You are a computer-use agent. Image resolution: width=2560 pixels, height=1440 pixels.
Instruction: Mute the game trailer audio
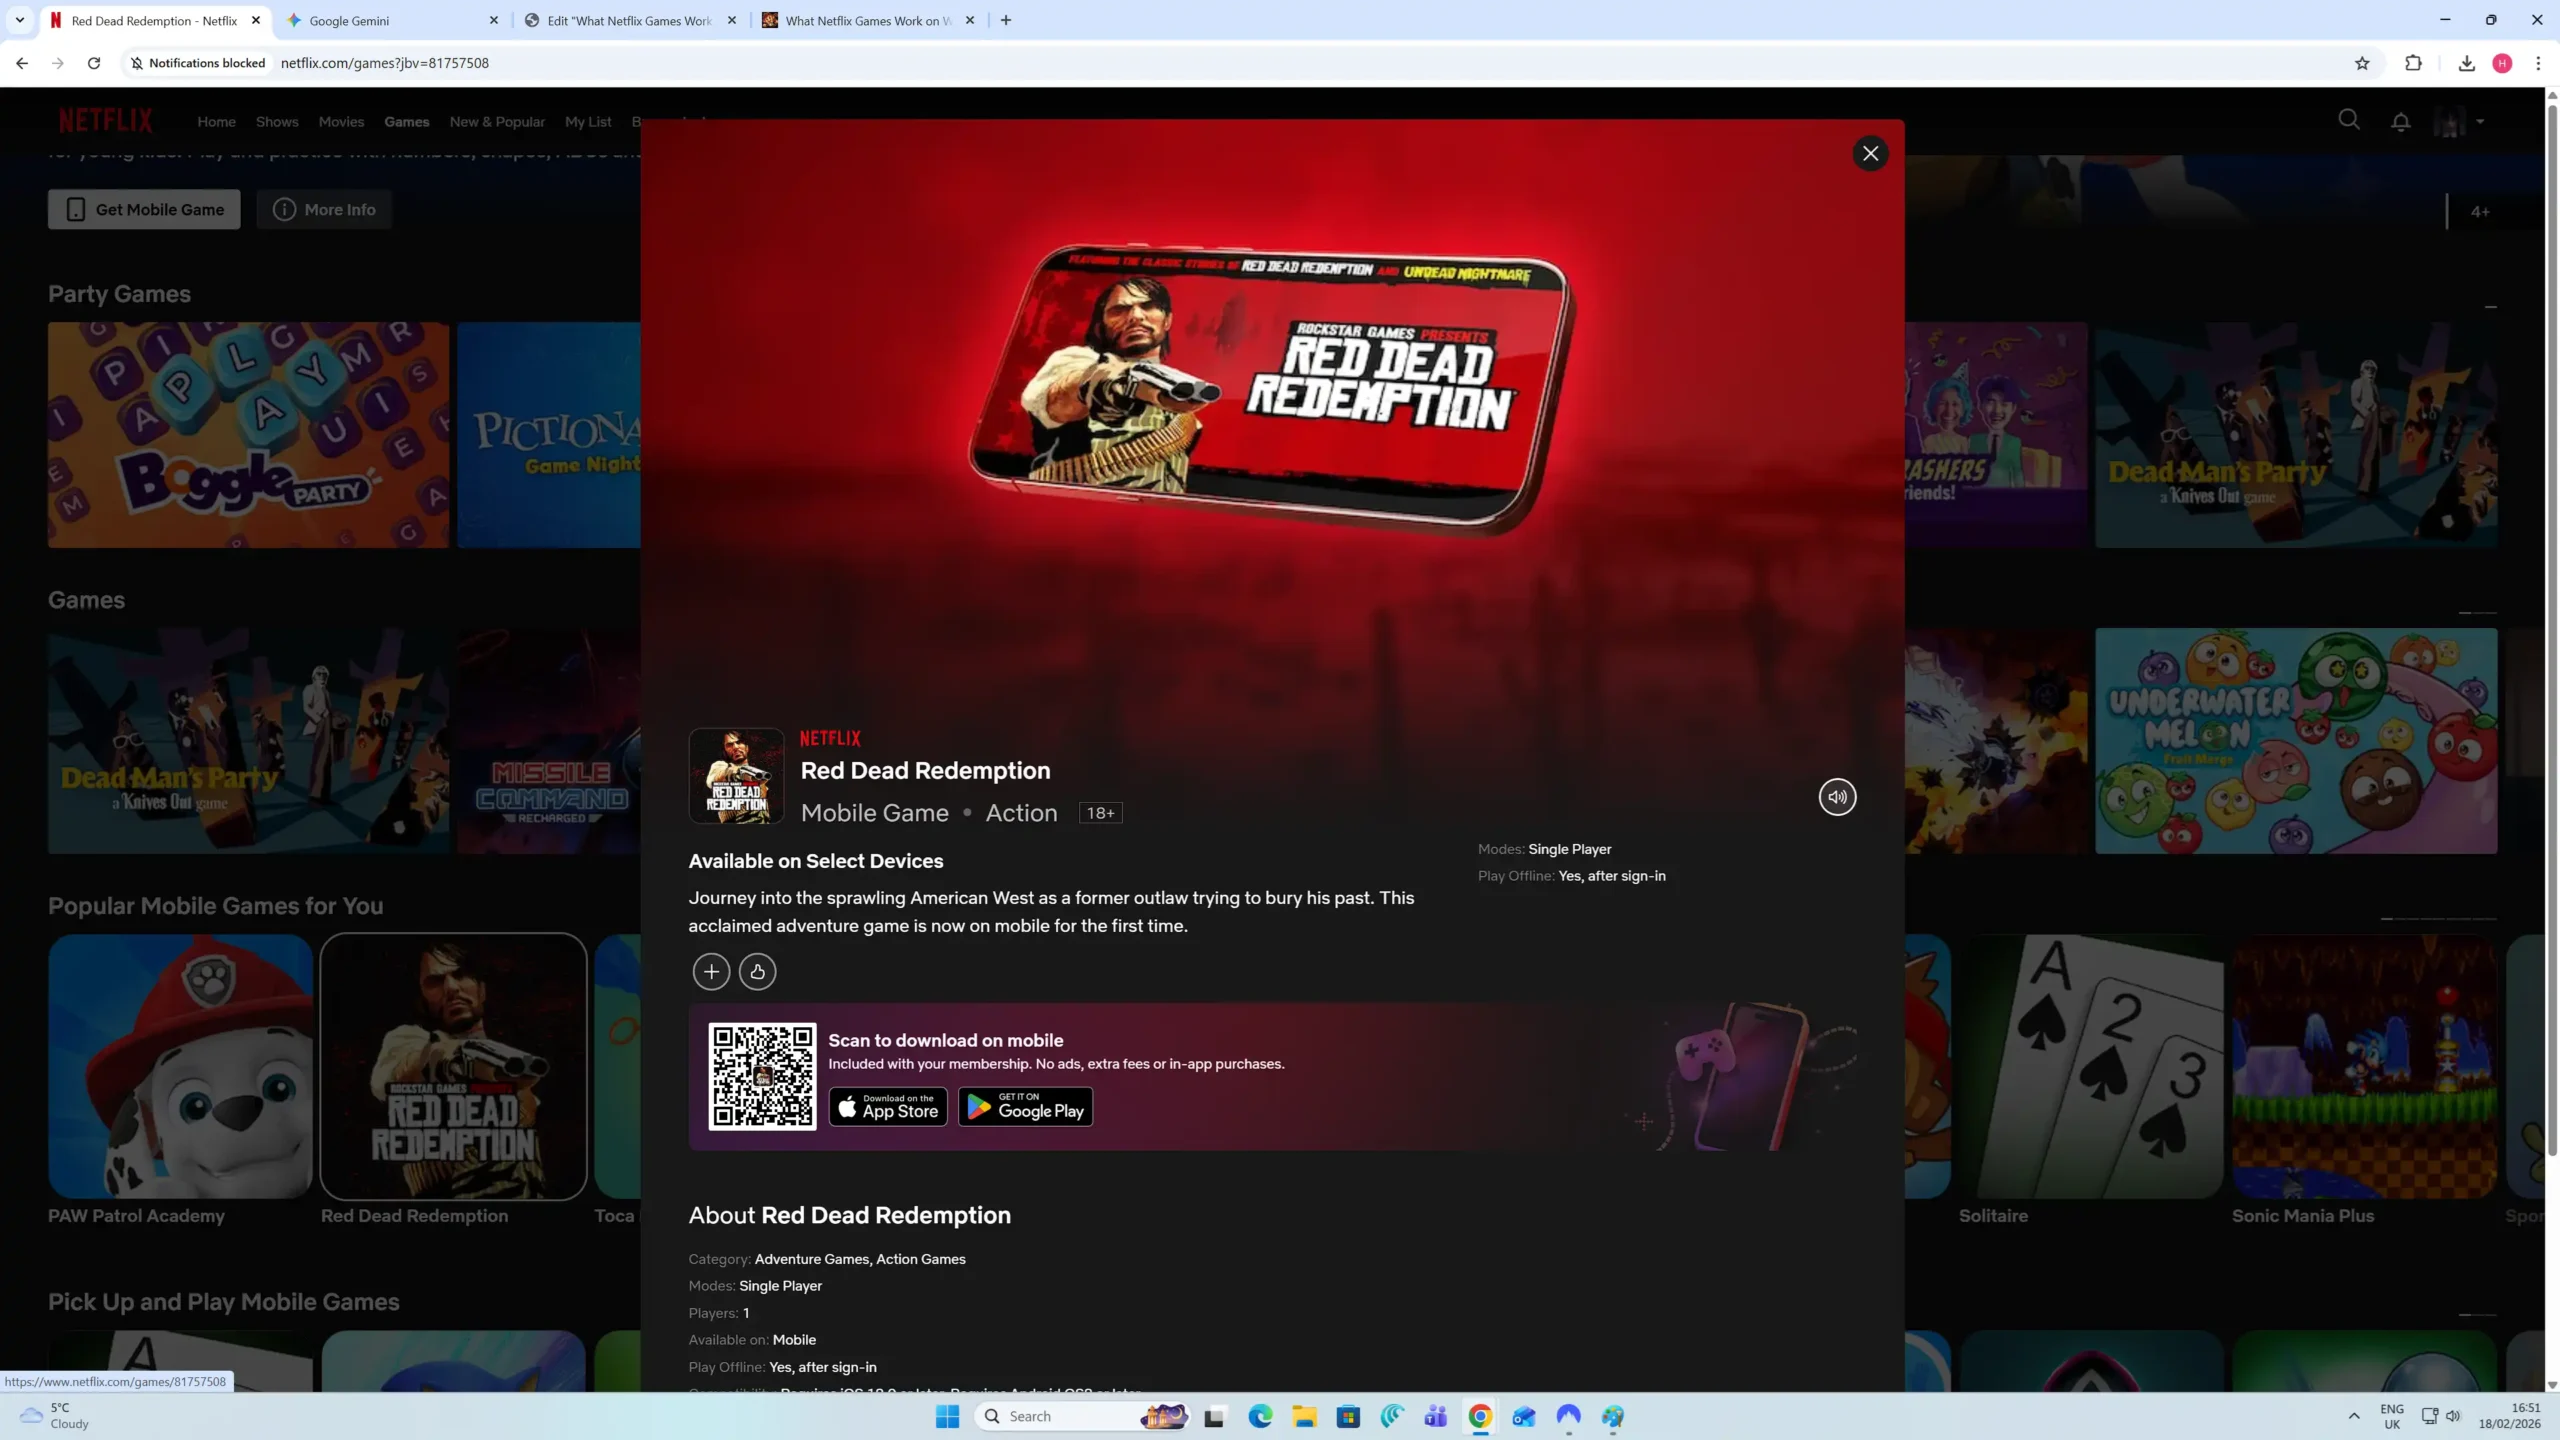click(x=1837, y=796)
